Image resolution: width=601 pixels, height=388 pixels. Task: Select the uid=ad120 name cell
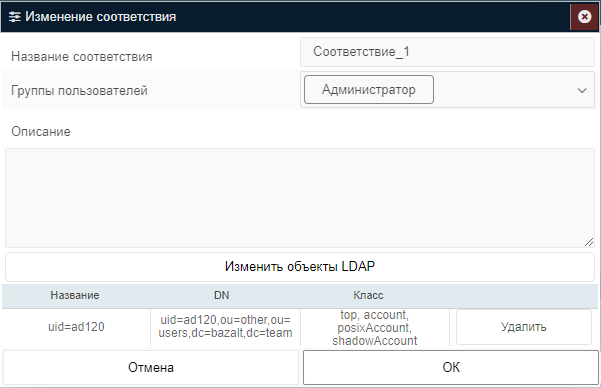coord(76,327)
